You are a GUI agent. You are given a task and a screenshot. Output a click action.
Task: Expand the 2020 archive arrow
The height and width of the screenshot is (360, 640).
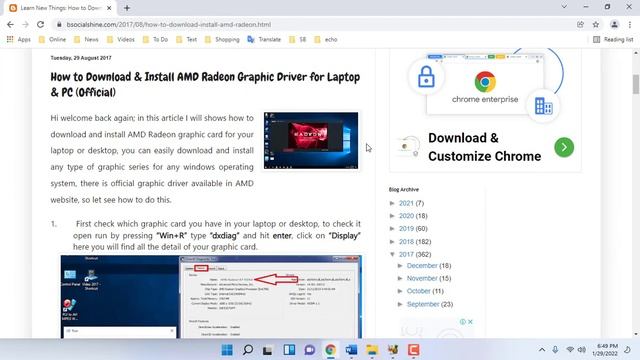392,216
